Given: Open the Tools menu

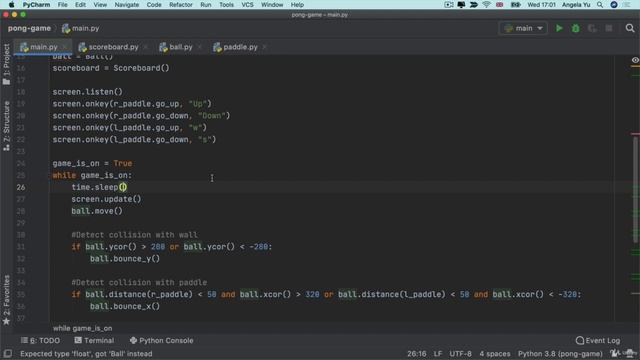Looking at the screenshot, I should click(227, 5).
